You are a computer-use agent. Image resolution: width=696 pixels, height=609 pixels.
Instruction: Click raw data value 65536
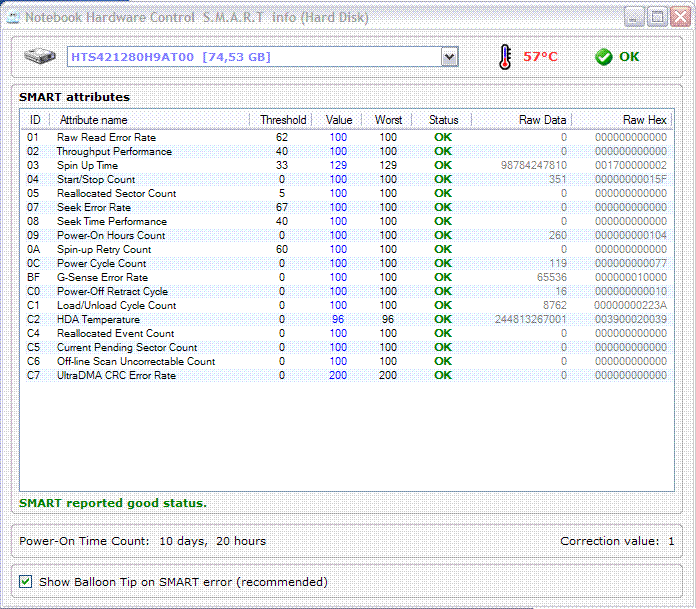(552, 277)
